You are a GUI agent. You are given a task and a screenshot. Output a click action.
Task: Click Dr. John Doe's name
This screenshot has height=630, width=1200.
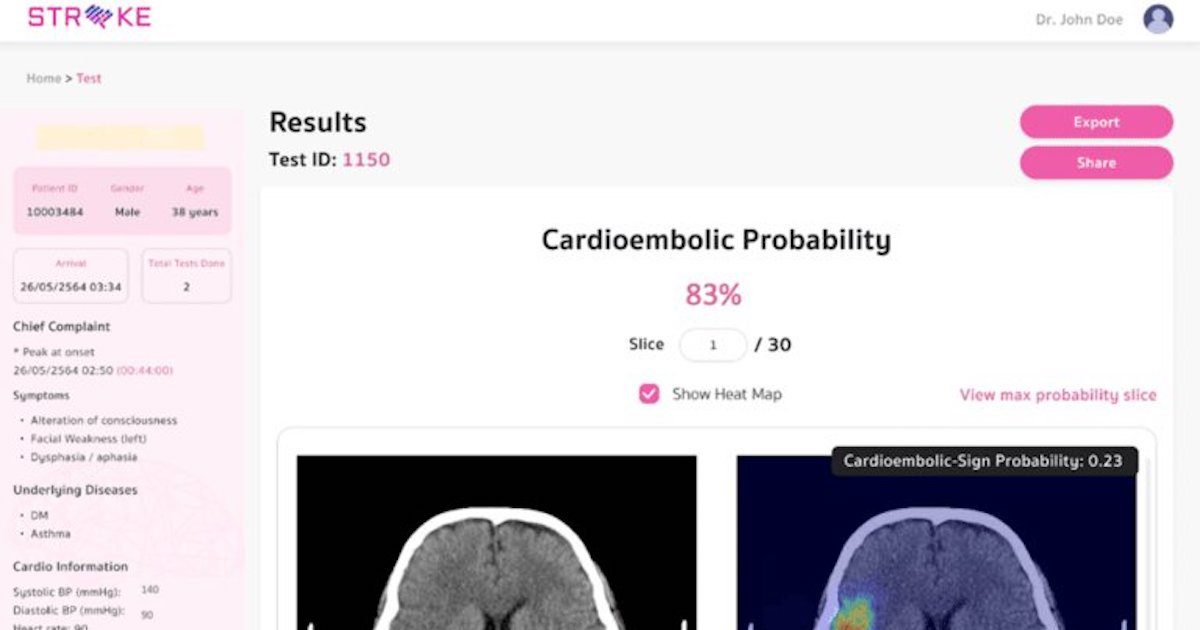(1079, 18)
